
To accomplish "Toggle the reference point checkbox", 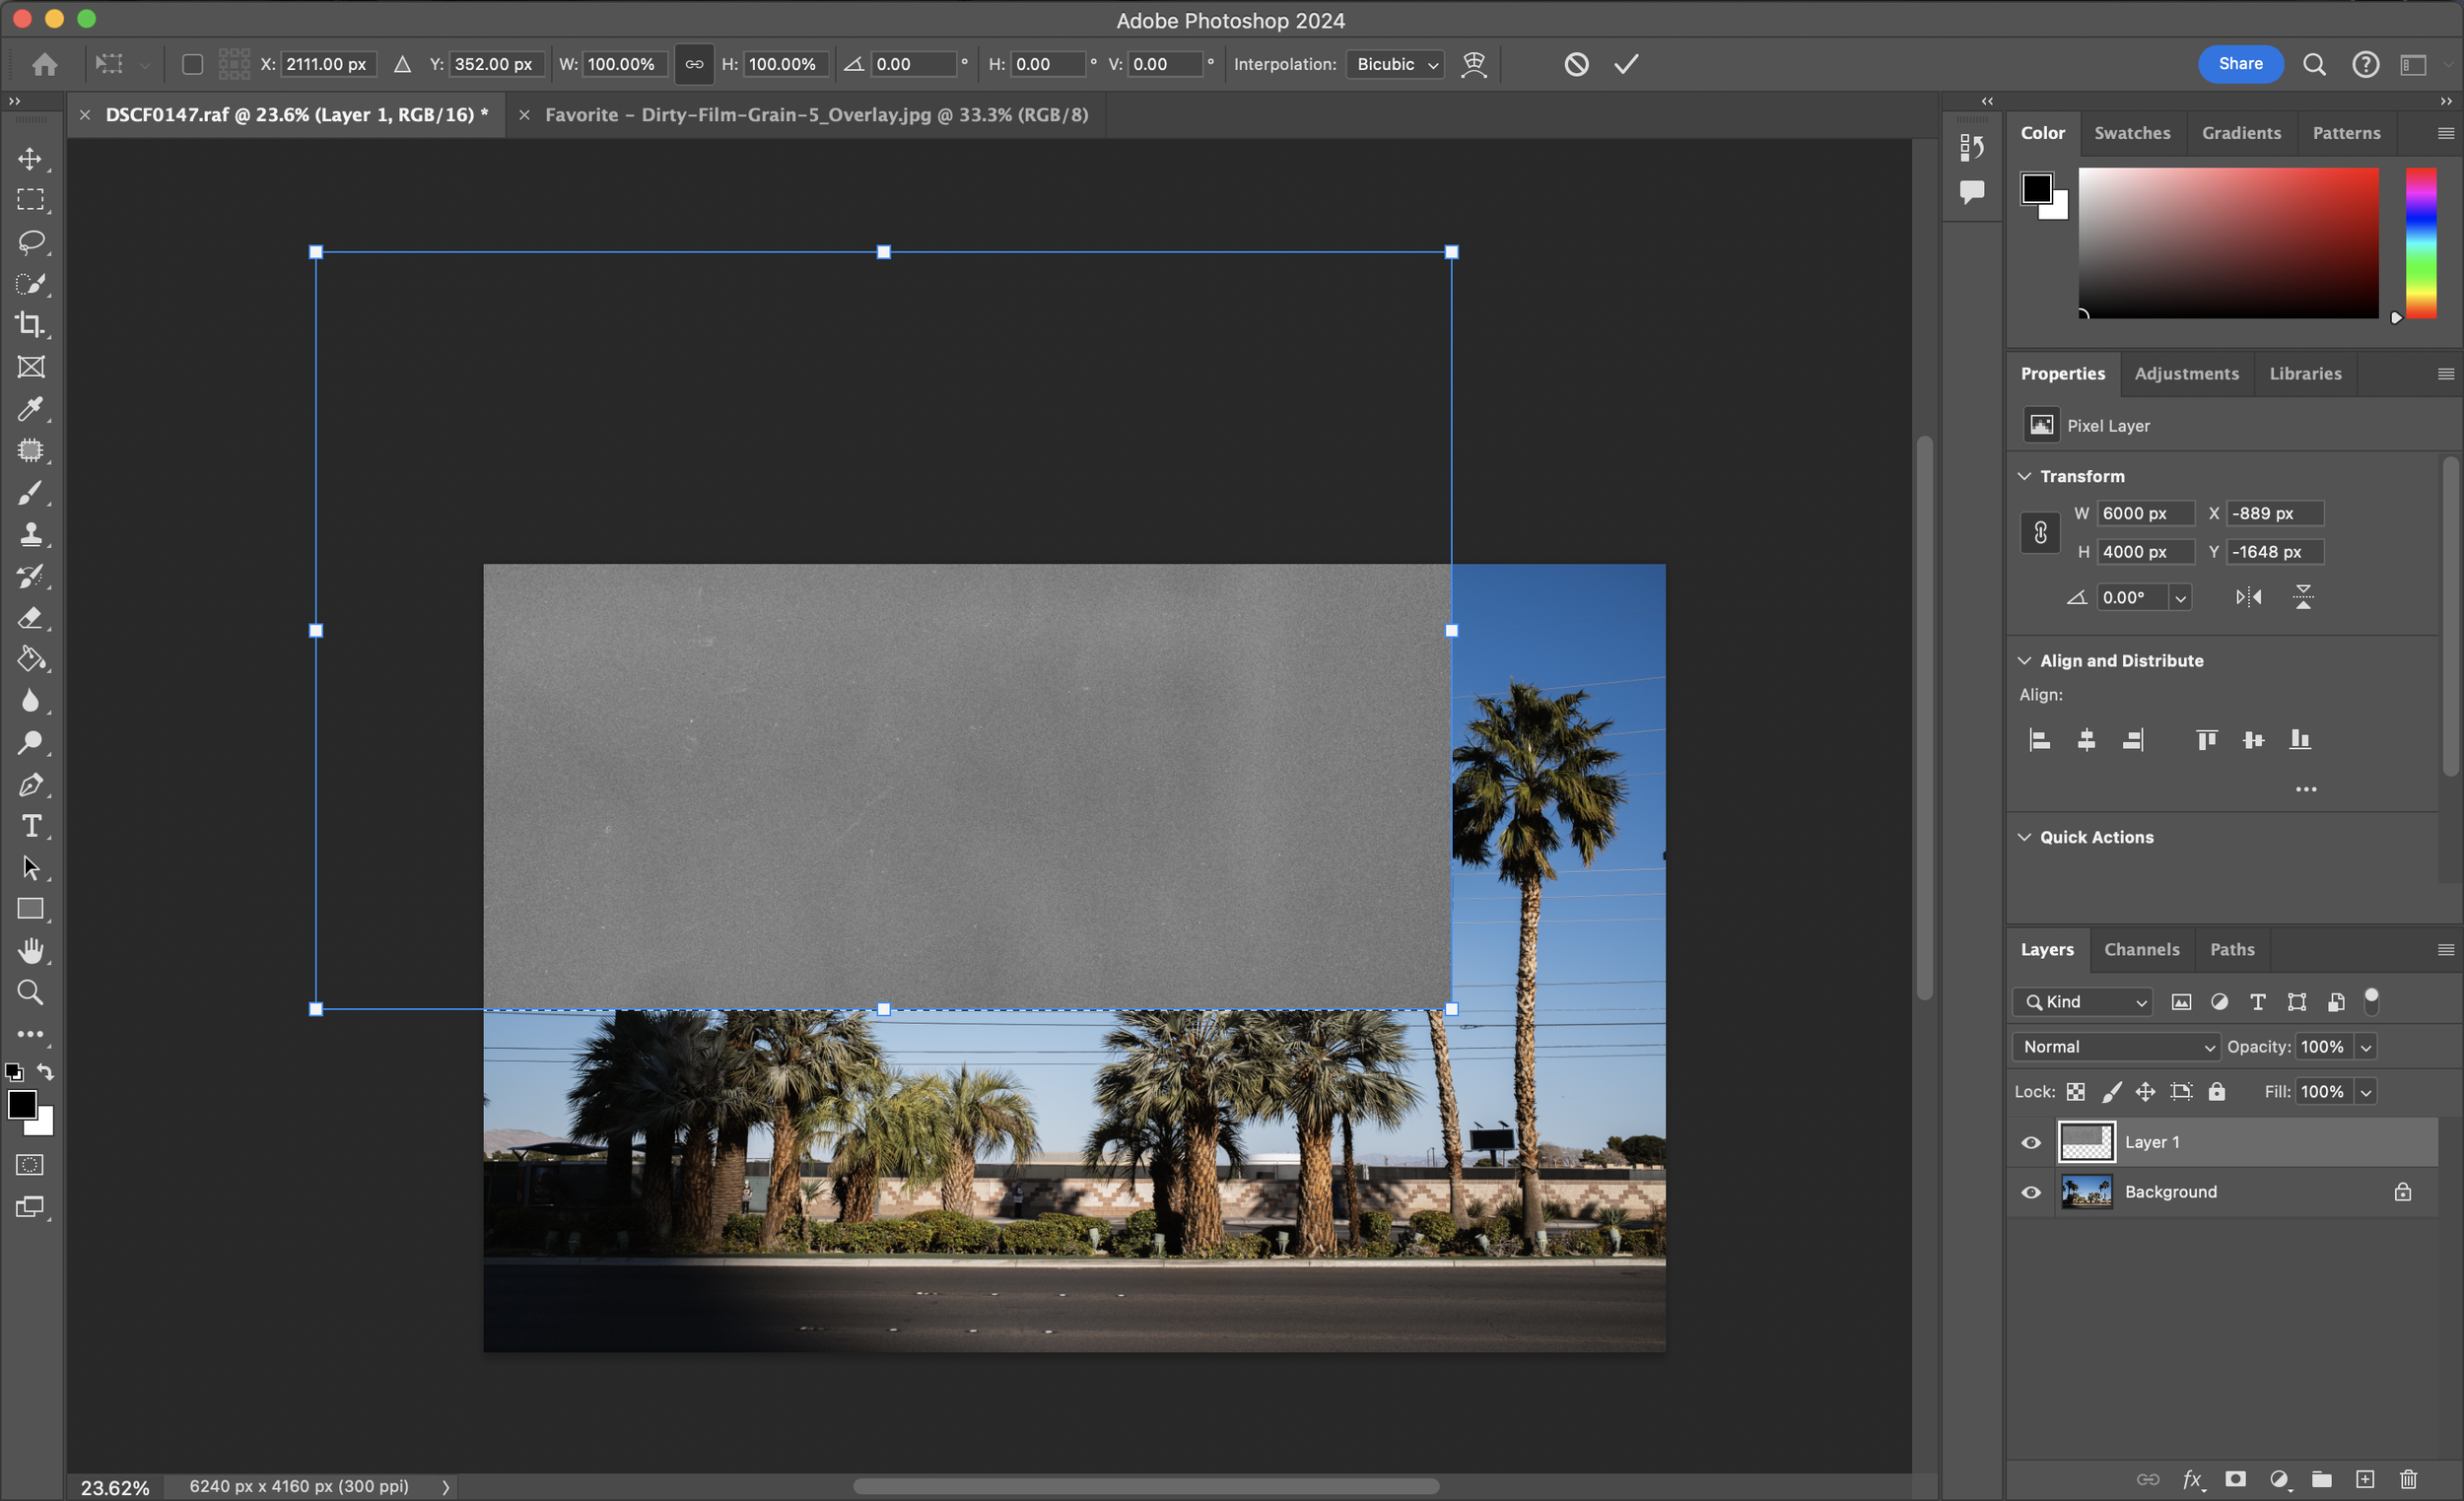I will (x=192, y=64).
